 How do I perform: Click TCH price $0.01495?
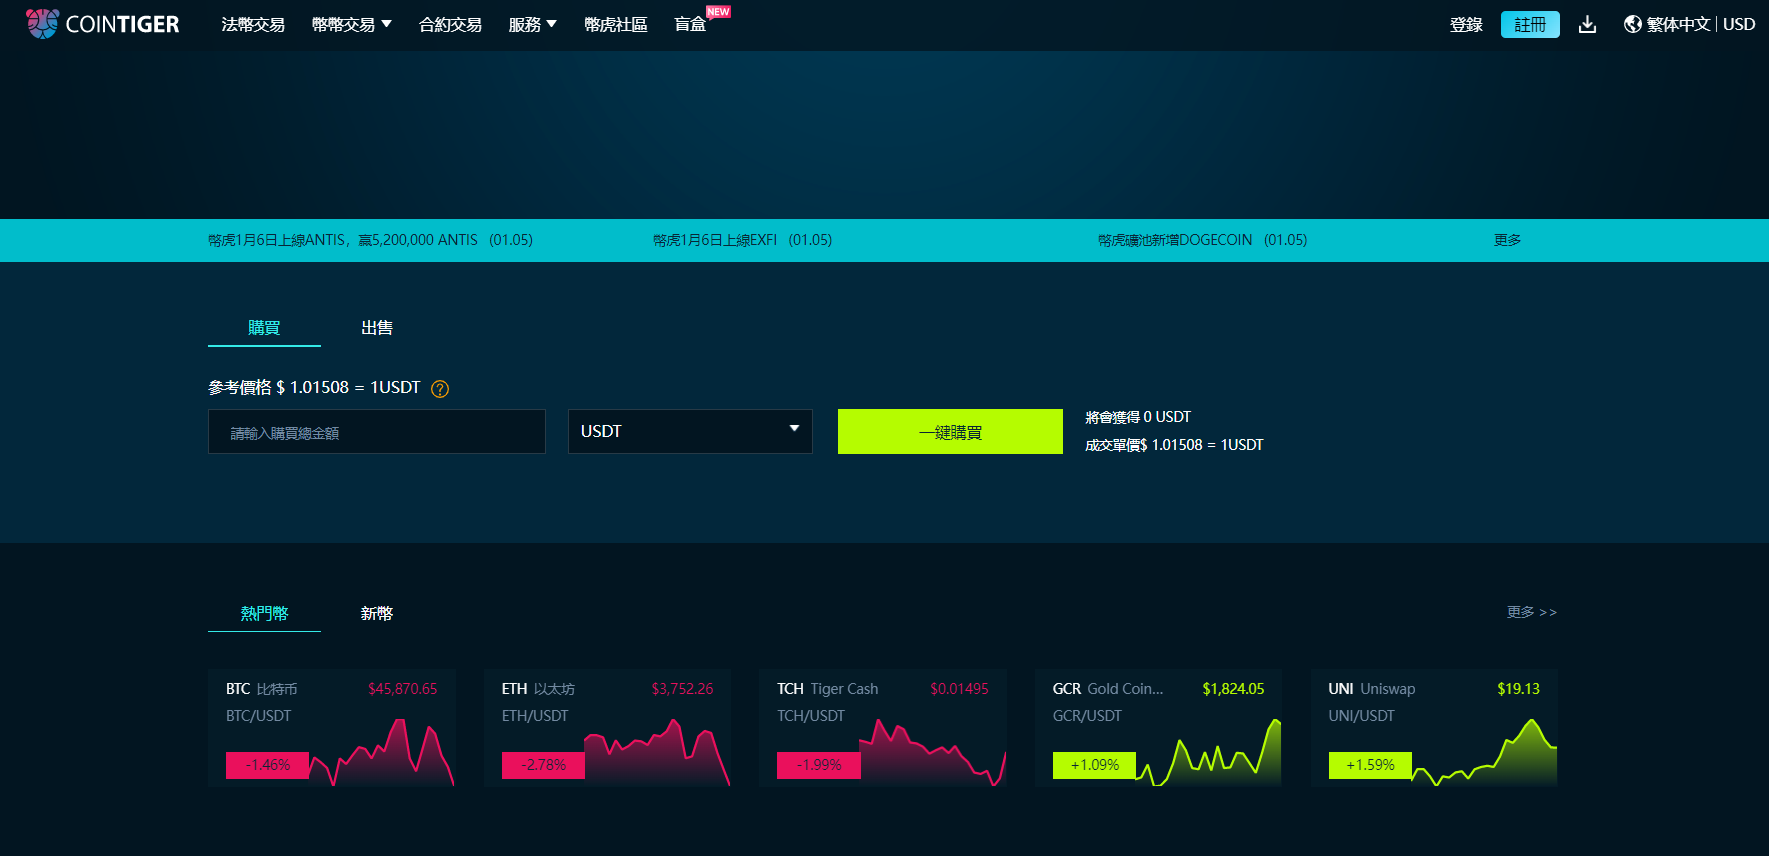pos(959,689)
